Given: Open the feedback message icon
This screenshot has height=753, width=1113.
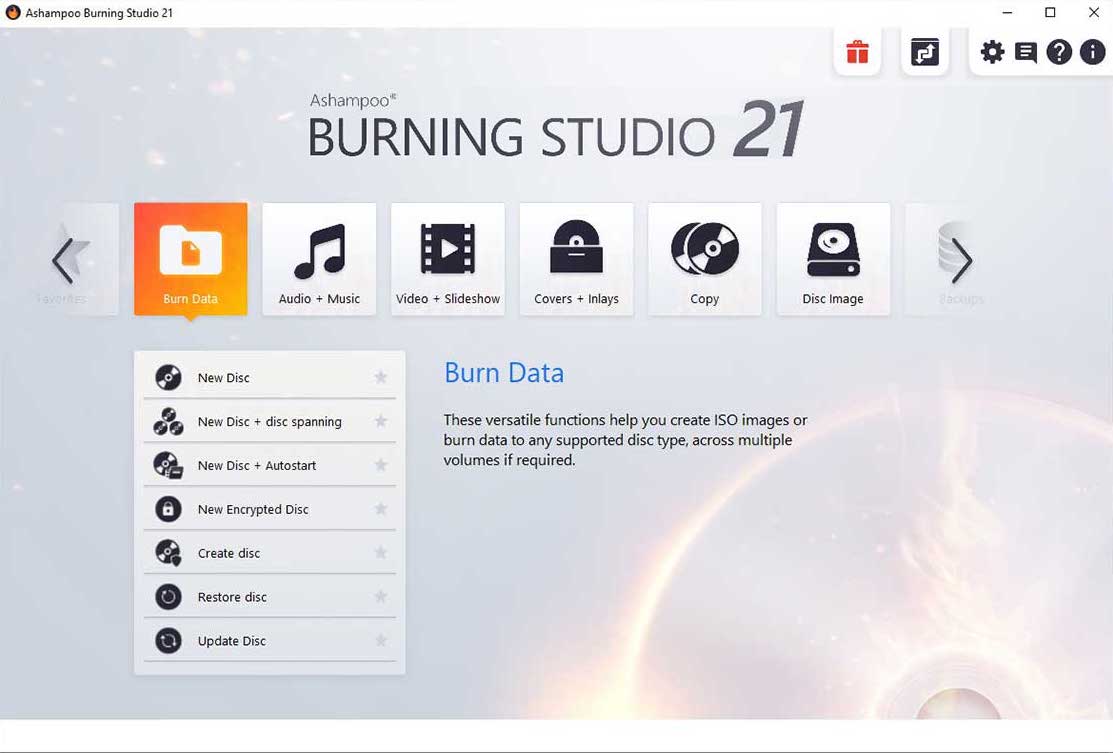Looking at the screenshot, I should 1026,52.
